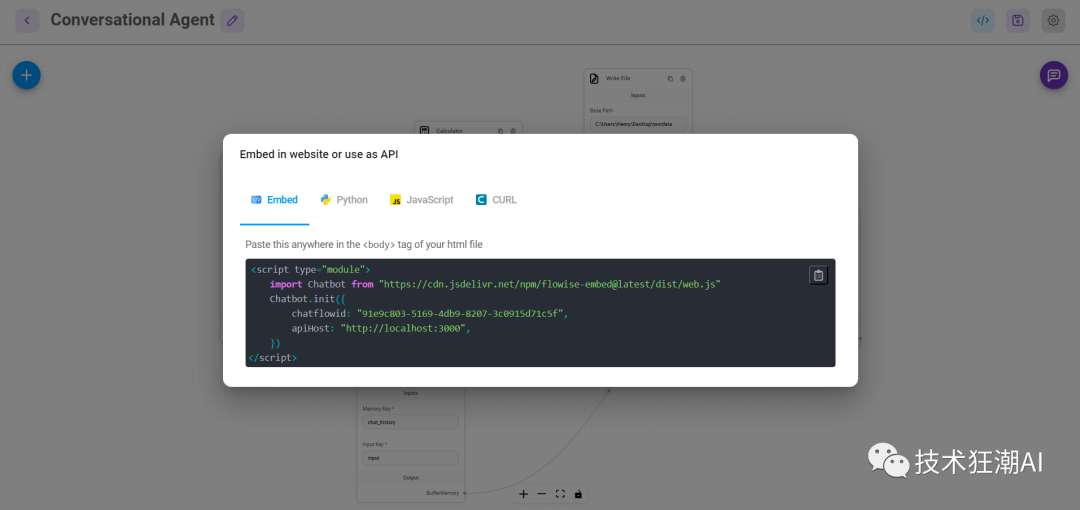Open the CURL tab
This screenshot has height=510, width=1080.
[496, 200]
